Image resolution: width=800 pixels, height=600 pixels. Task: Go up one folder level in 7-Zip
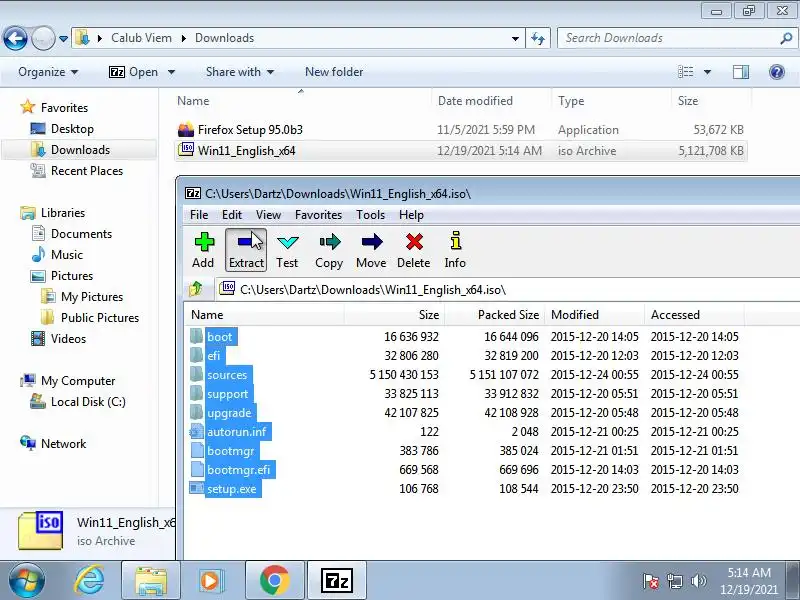(196, 289)
